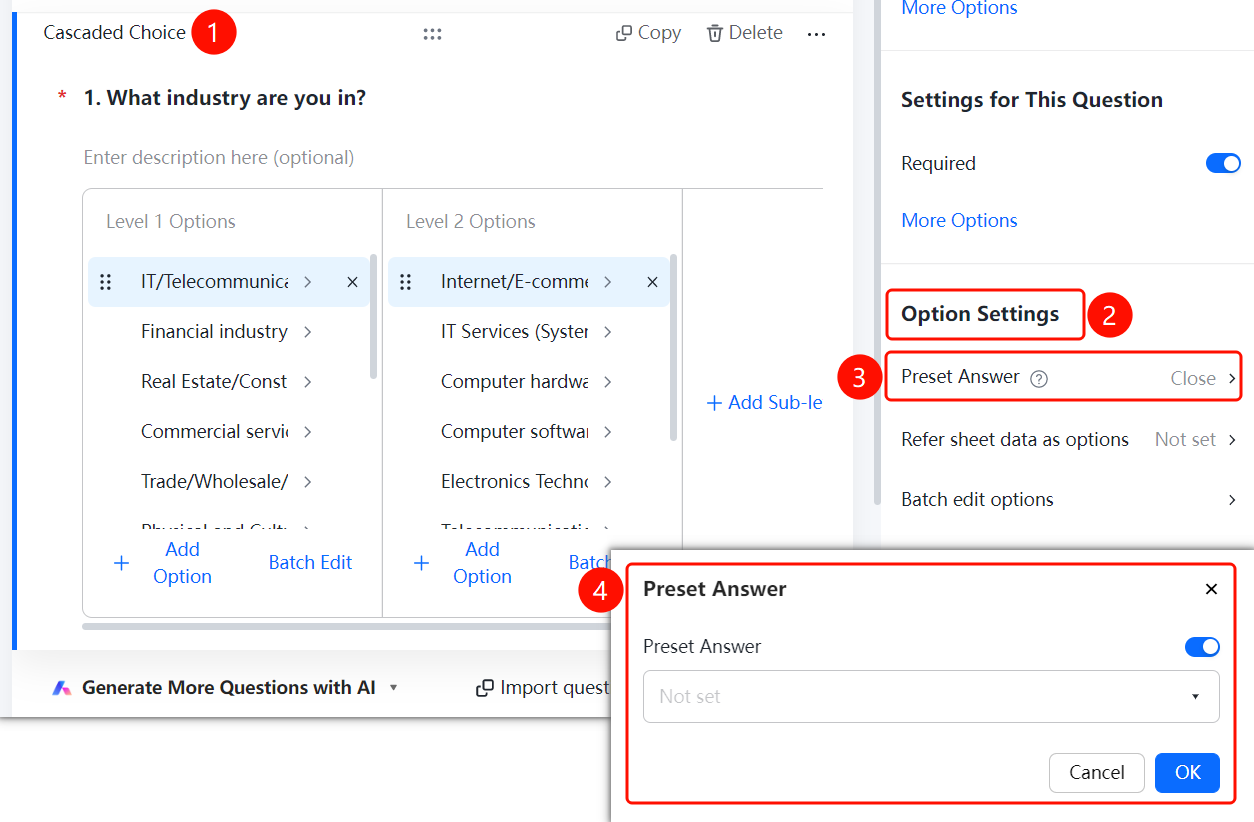Viewport: 1254px width, 822px height.
Task: Expand the Computer hardwa chevron
Action: 607,382
